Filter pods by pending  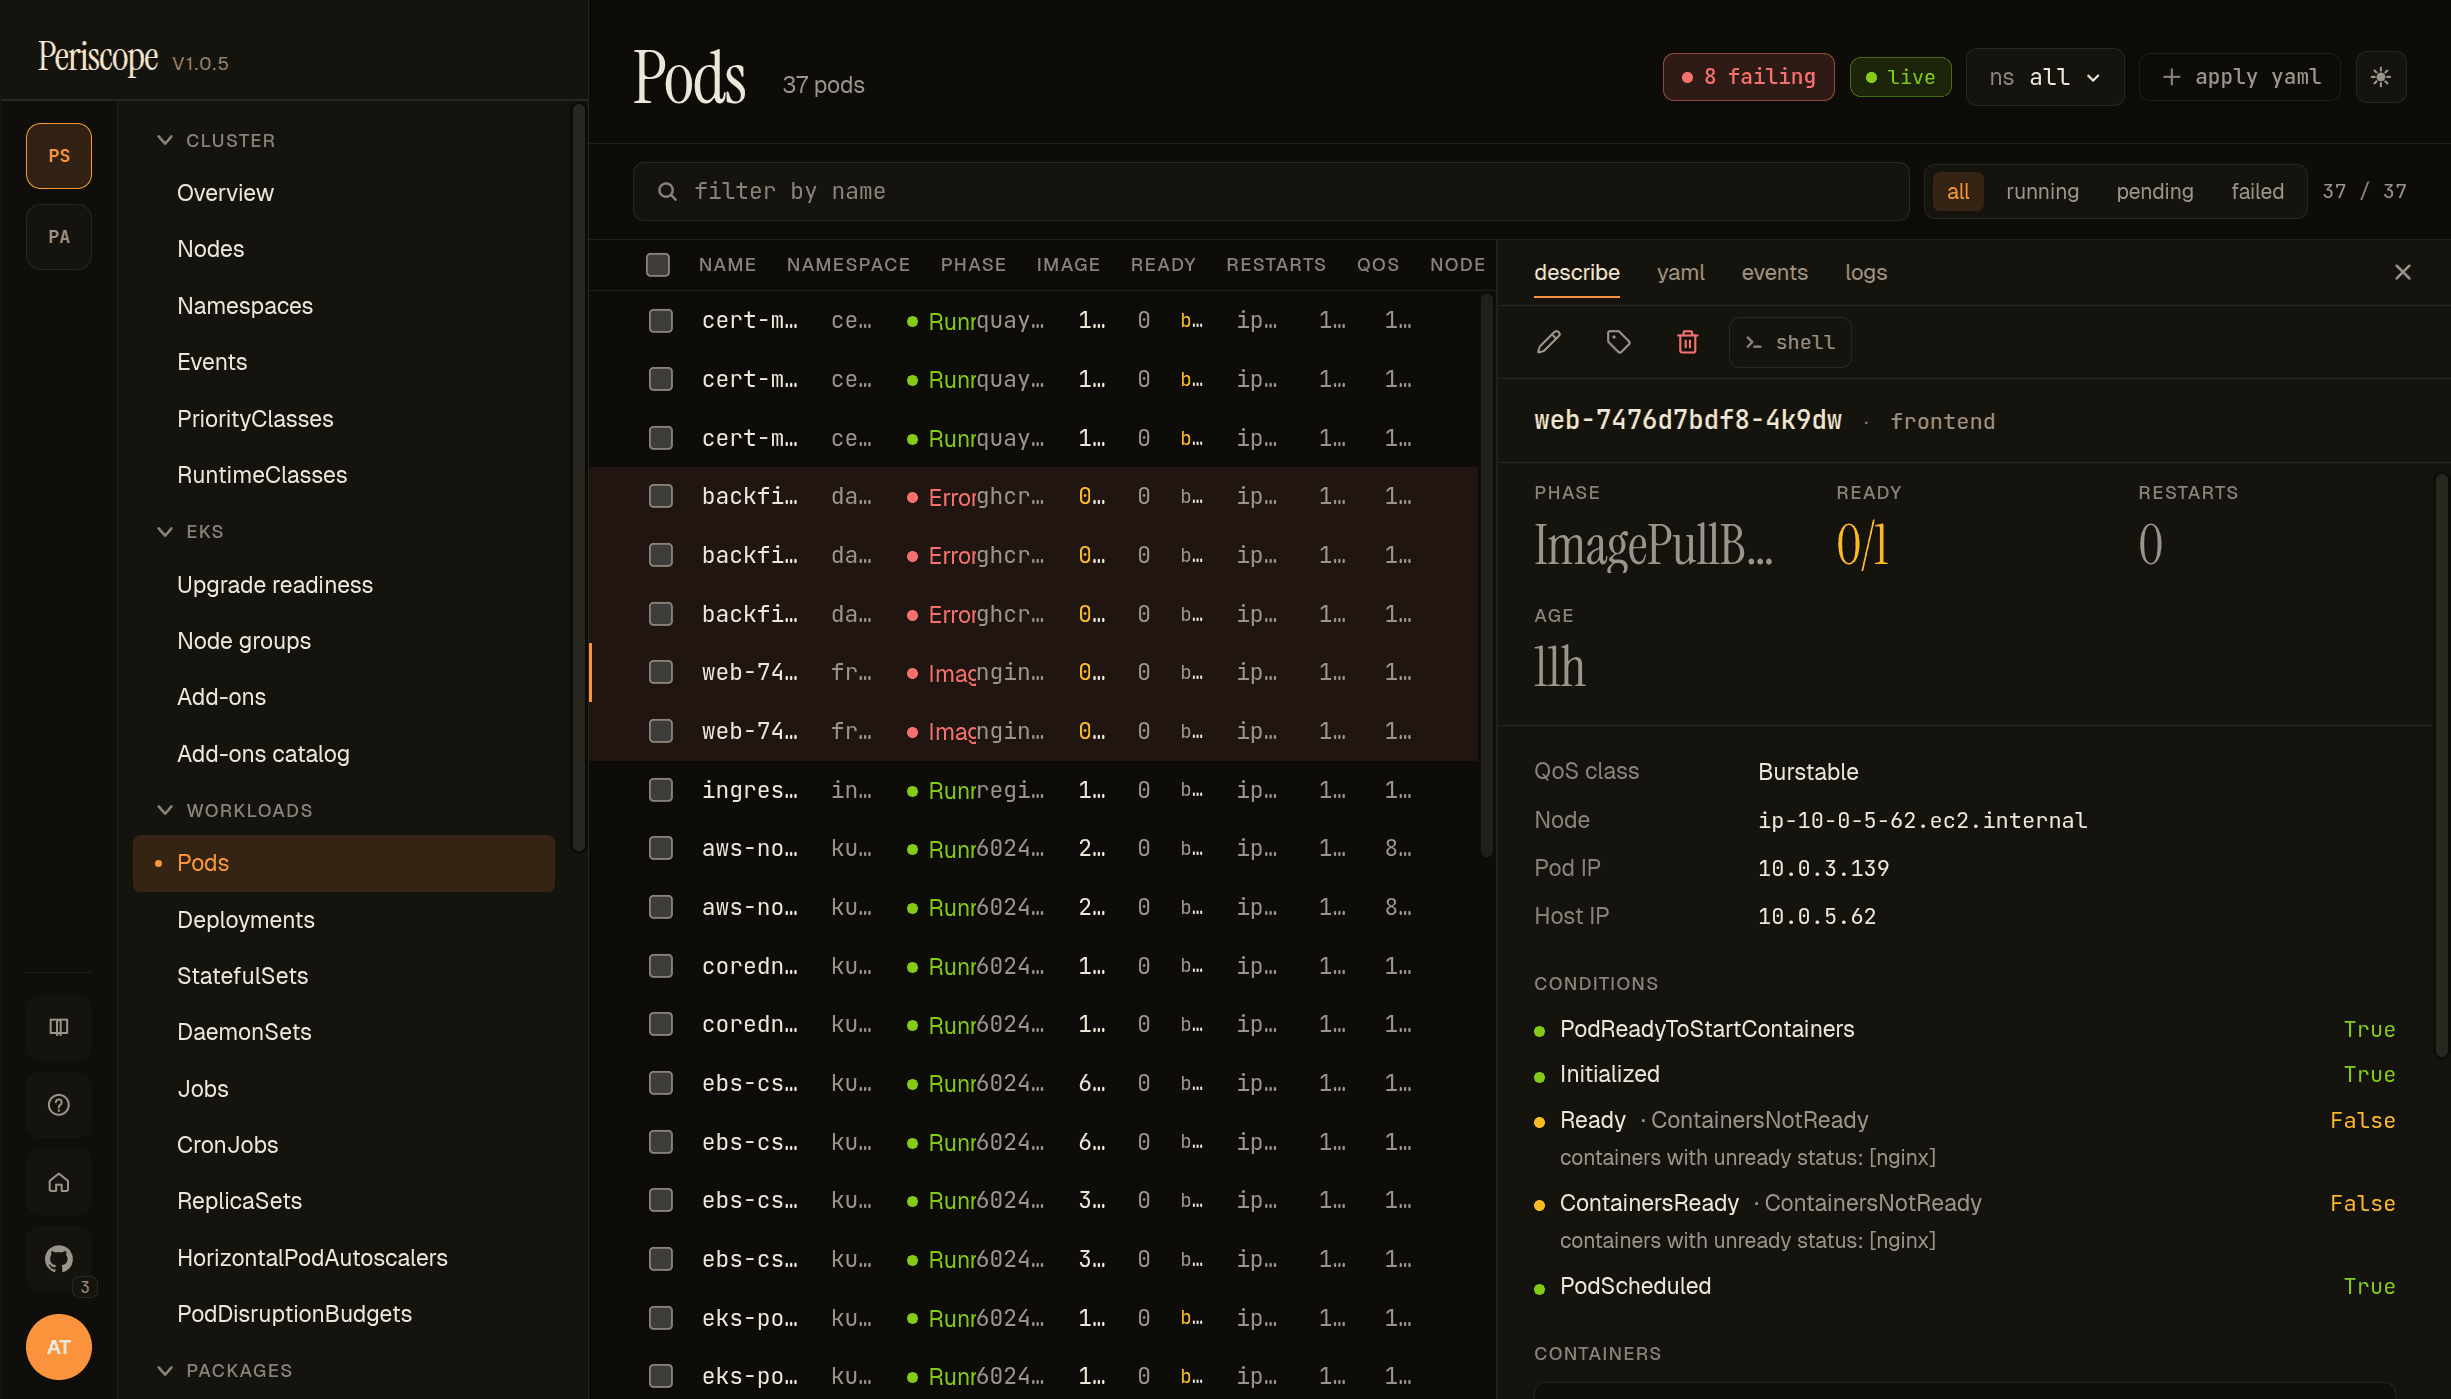[x=2155, y=191]
